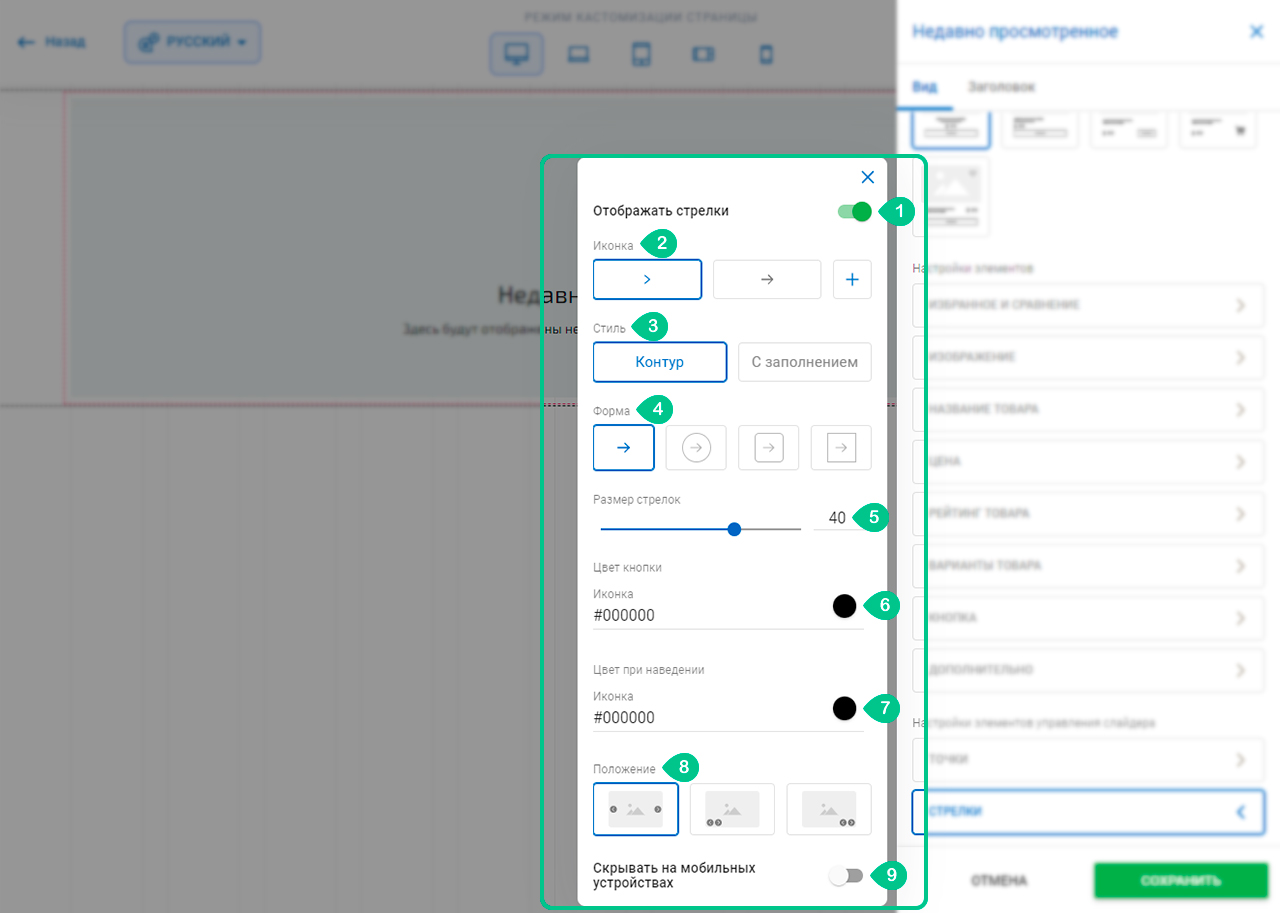Viewport: 1280px width, 913px height.
Task: Select arrow in rounded square shape
Action: (768, 448)
